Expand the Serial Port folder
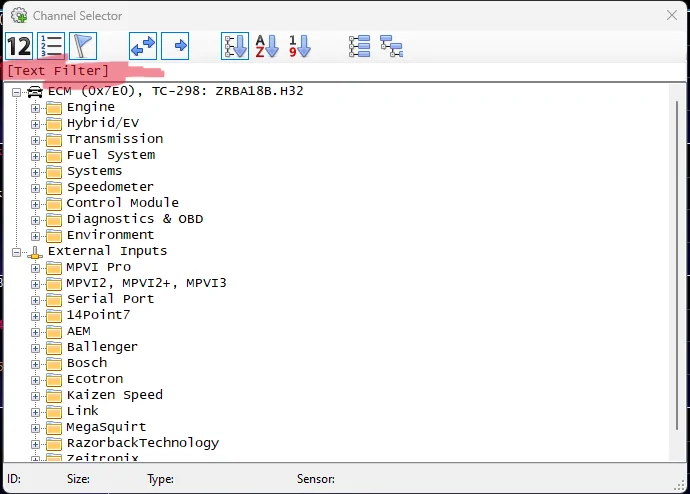This screenshot has width=690, height=494. pos(35,300)
